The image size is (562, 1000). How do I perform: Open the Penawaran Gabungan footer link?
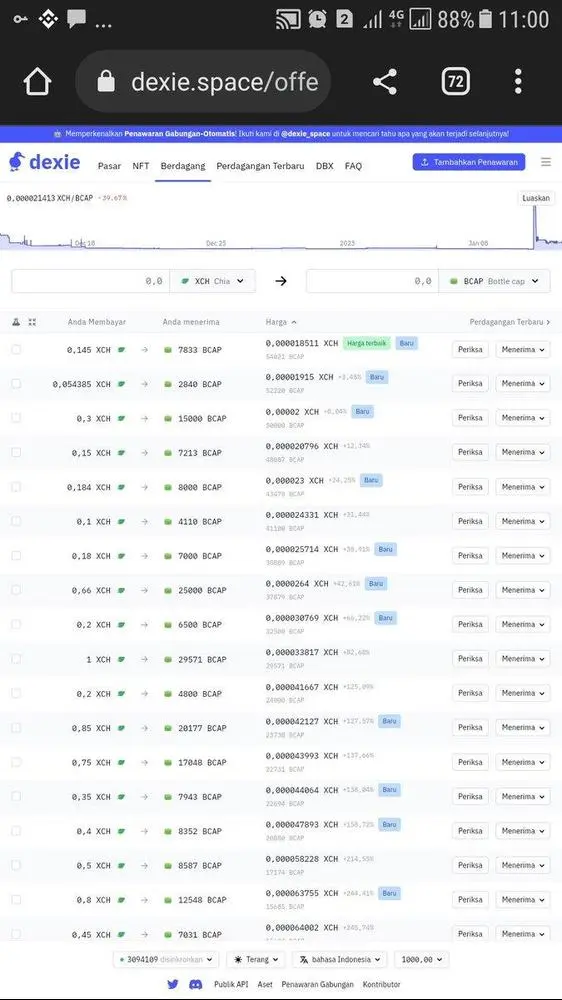point(317,984)
